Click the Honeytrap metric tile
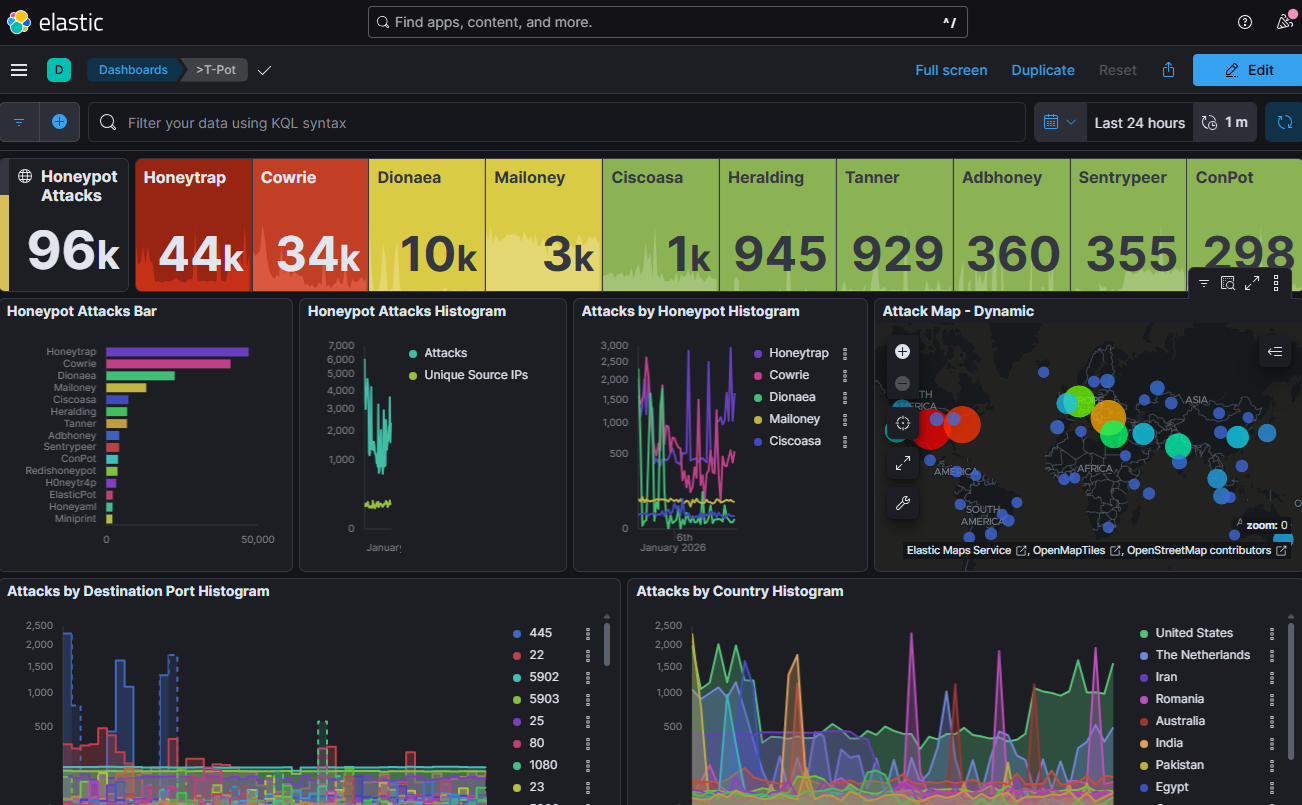Image resolution: width=1302 pixels, height=805 pixels. (193, 225)
